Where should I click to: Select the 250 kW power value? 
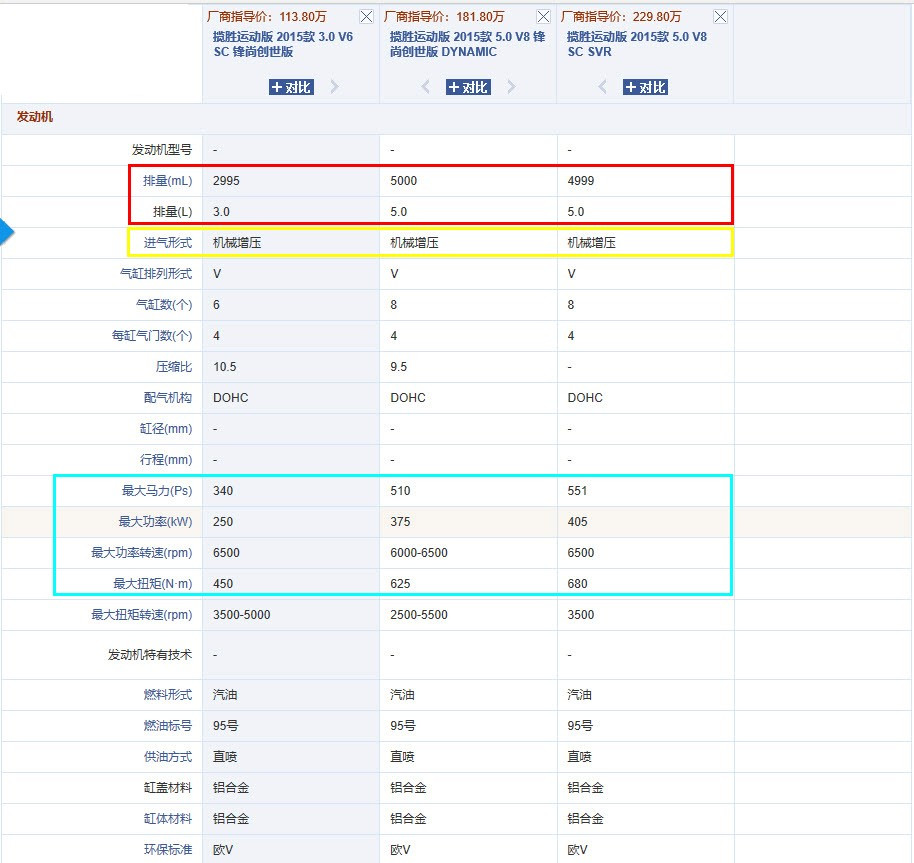[223, 522]
